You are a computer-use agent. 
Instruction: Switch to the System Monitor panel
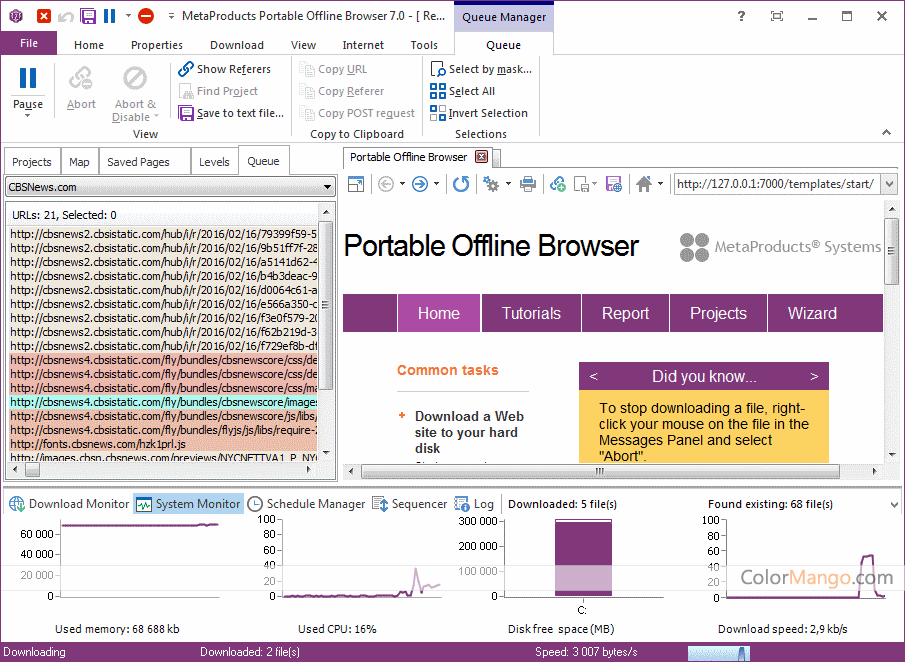[x=189, y=504]
